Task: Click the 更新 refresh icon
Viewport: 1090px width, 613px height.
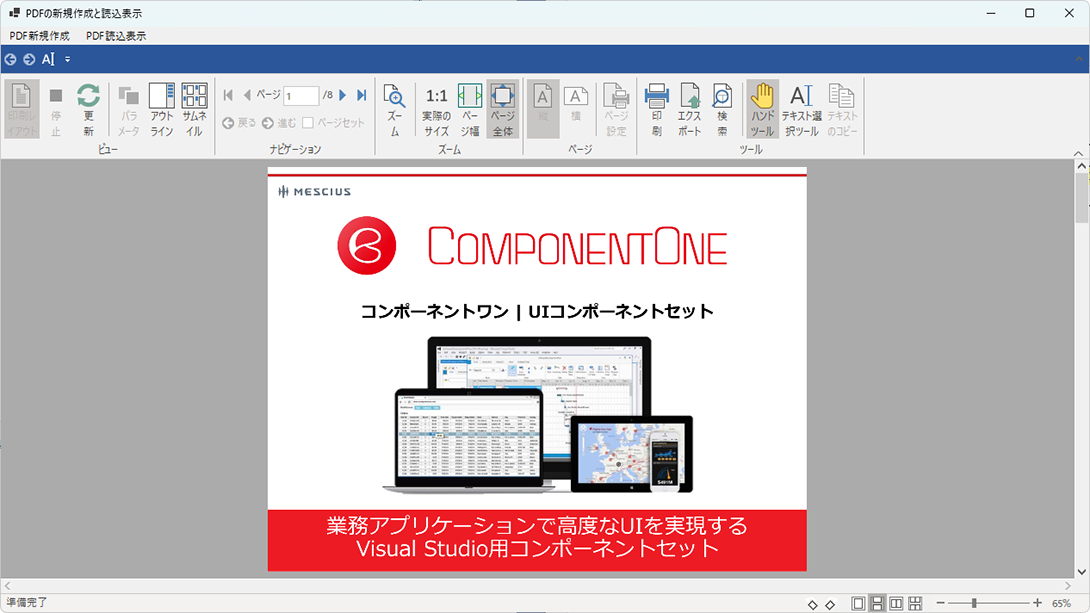Action: pyautogui.click(x=88, y=109)
